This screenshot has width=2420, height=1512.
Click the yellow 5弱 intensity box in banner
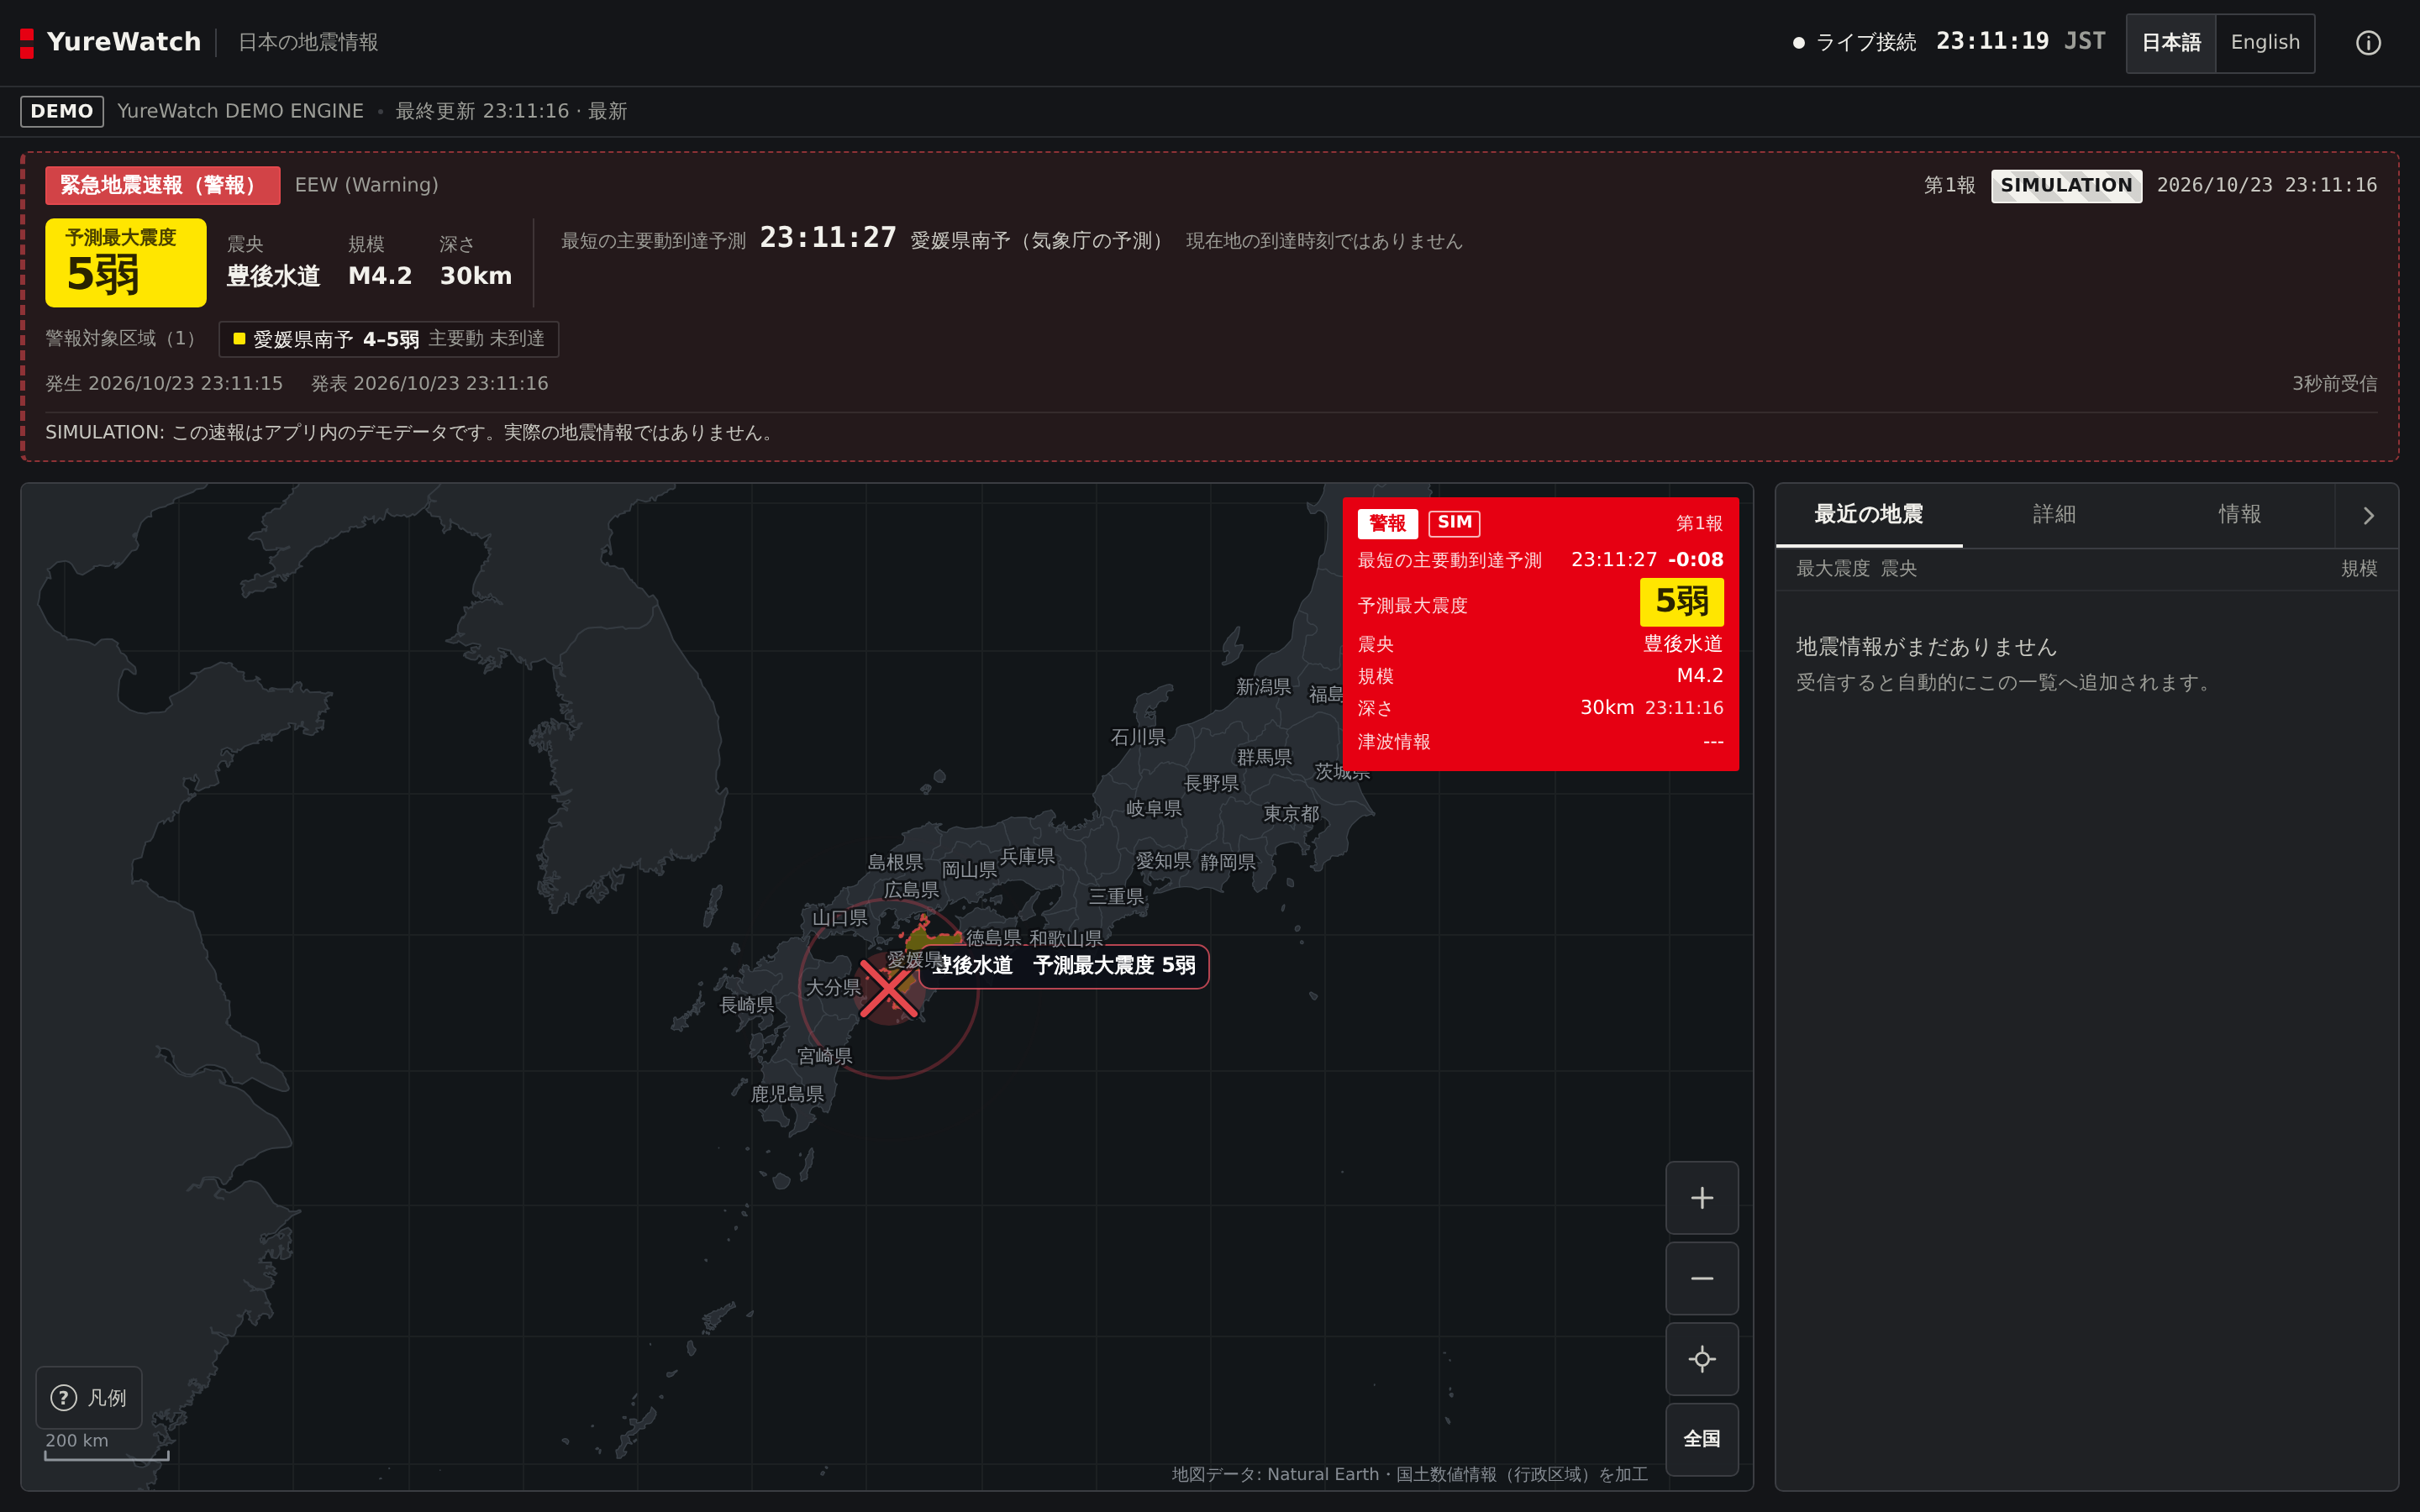[126, 262]
